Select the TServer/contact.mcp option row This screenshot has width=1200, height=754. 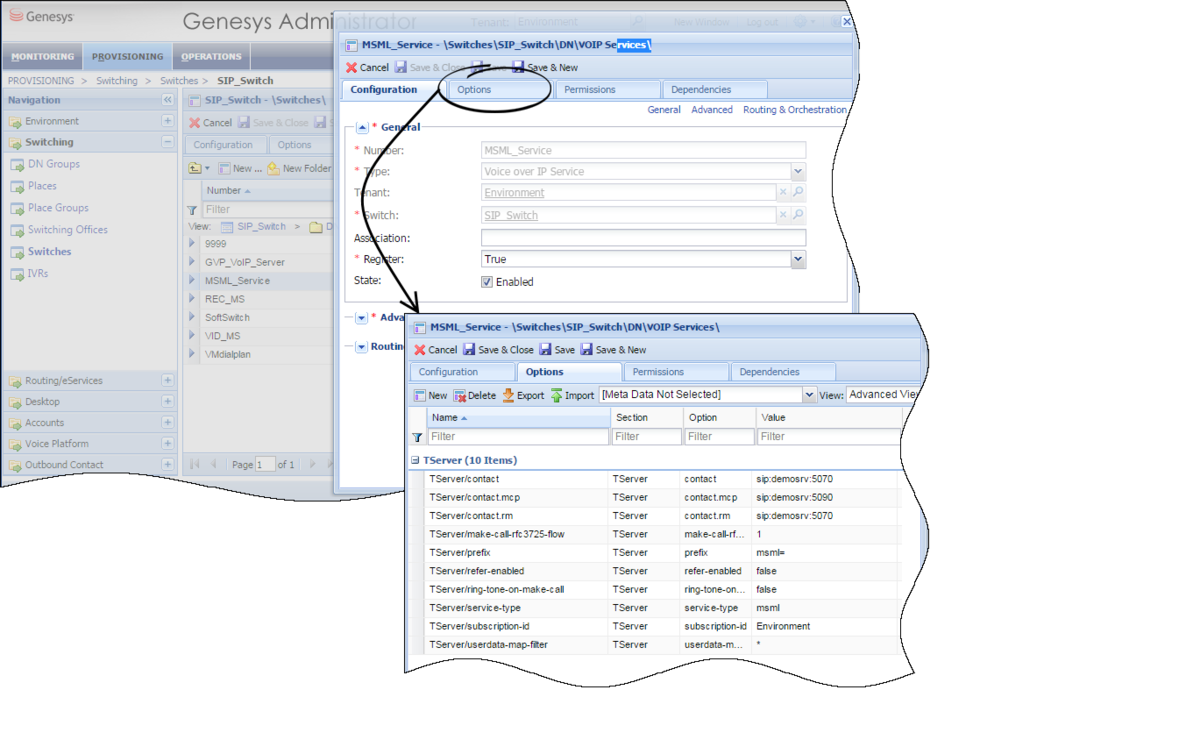click(655, 498)
